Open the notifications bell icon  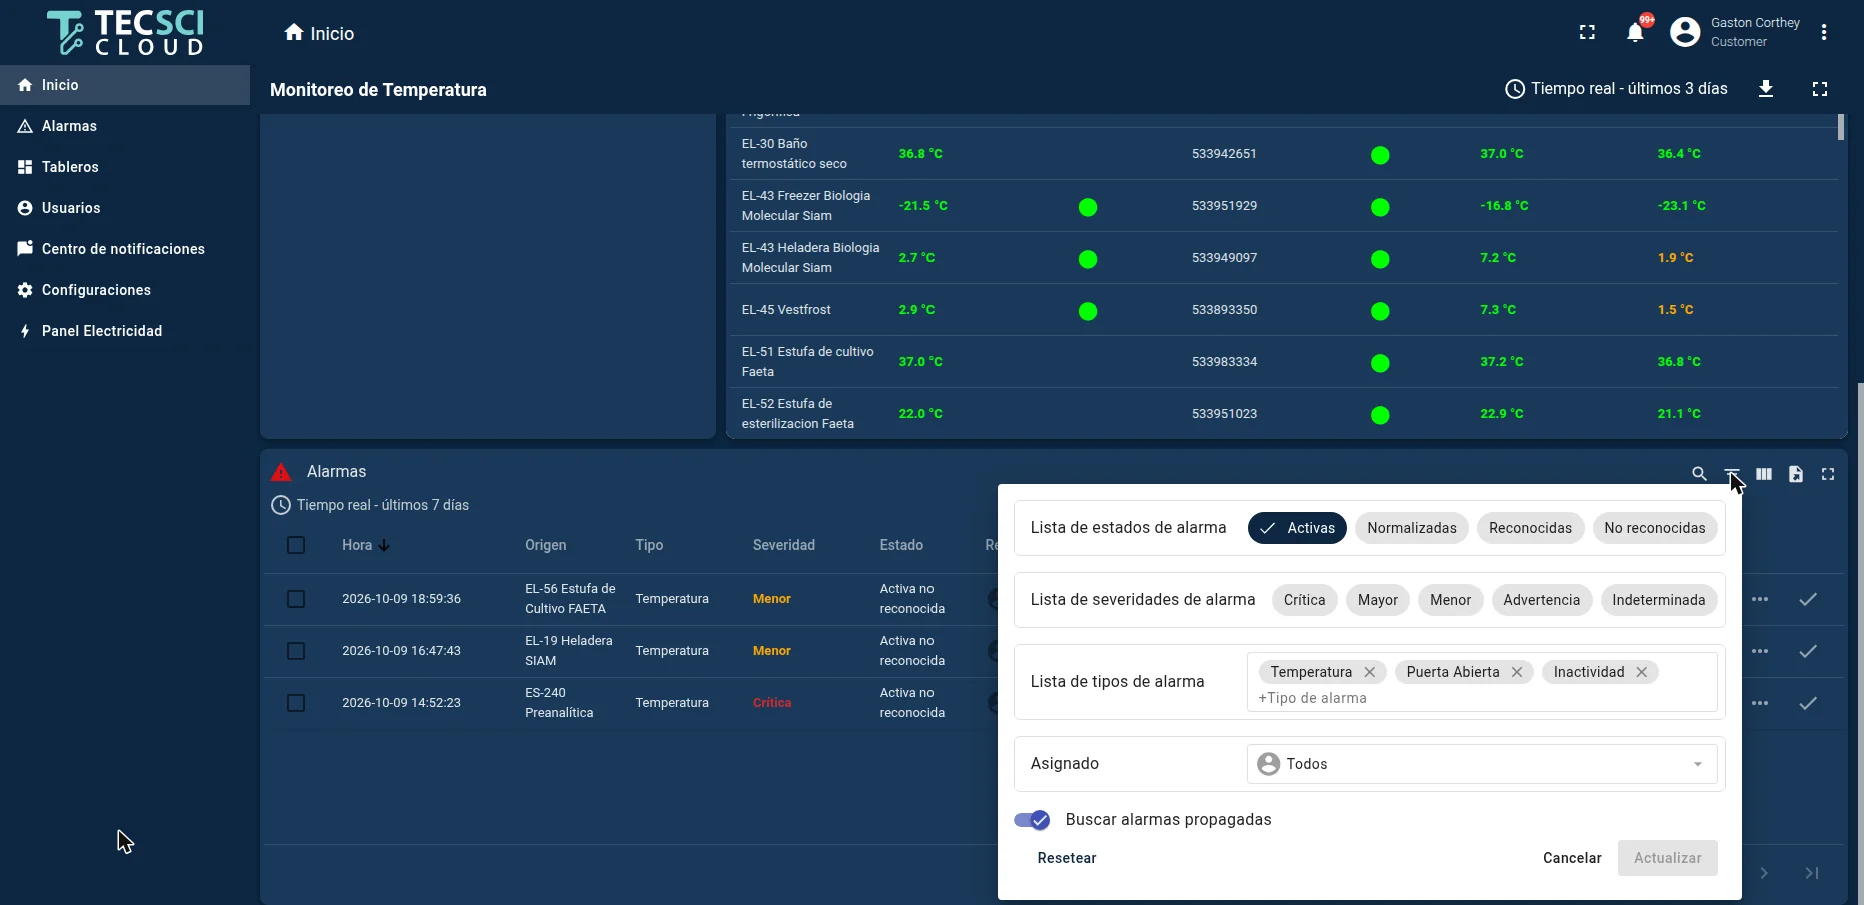1635,33
